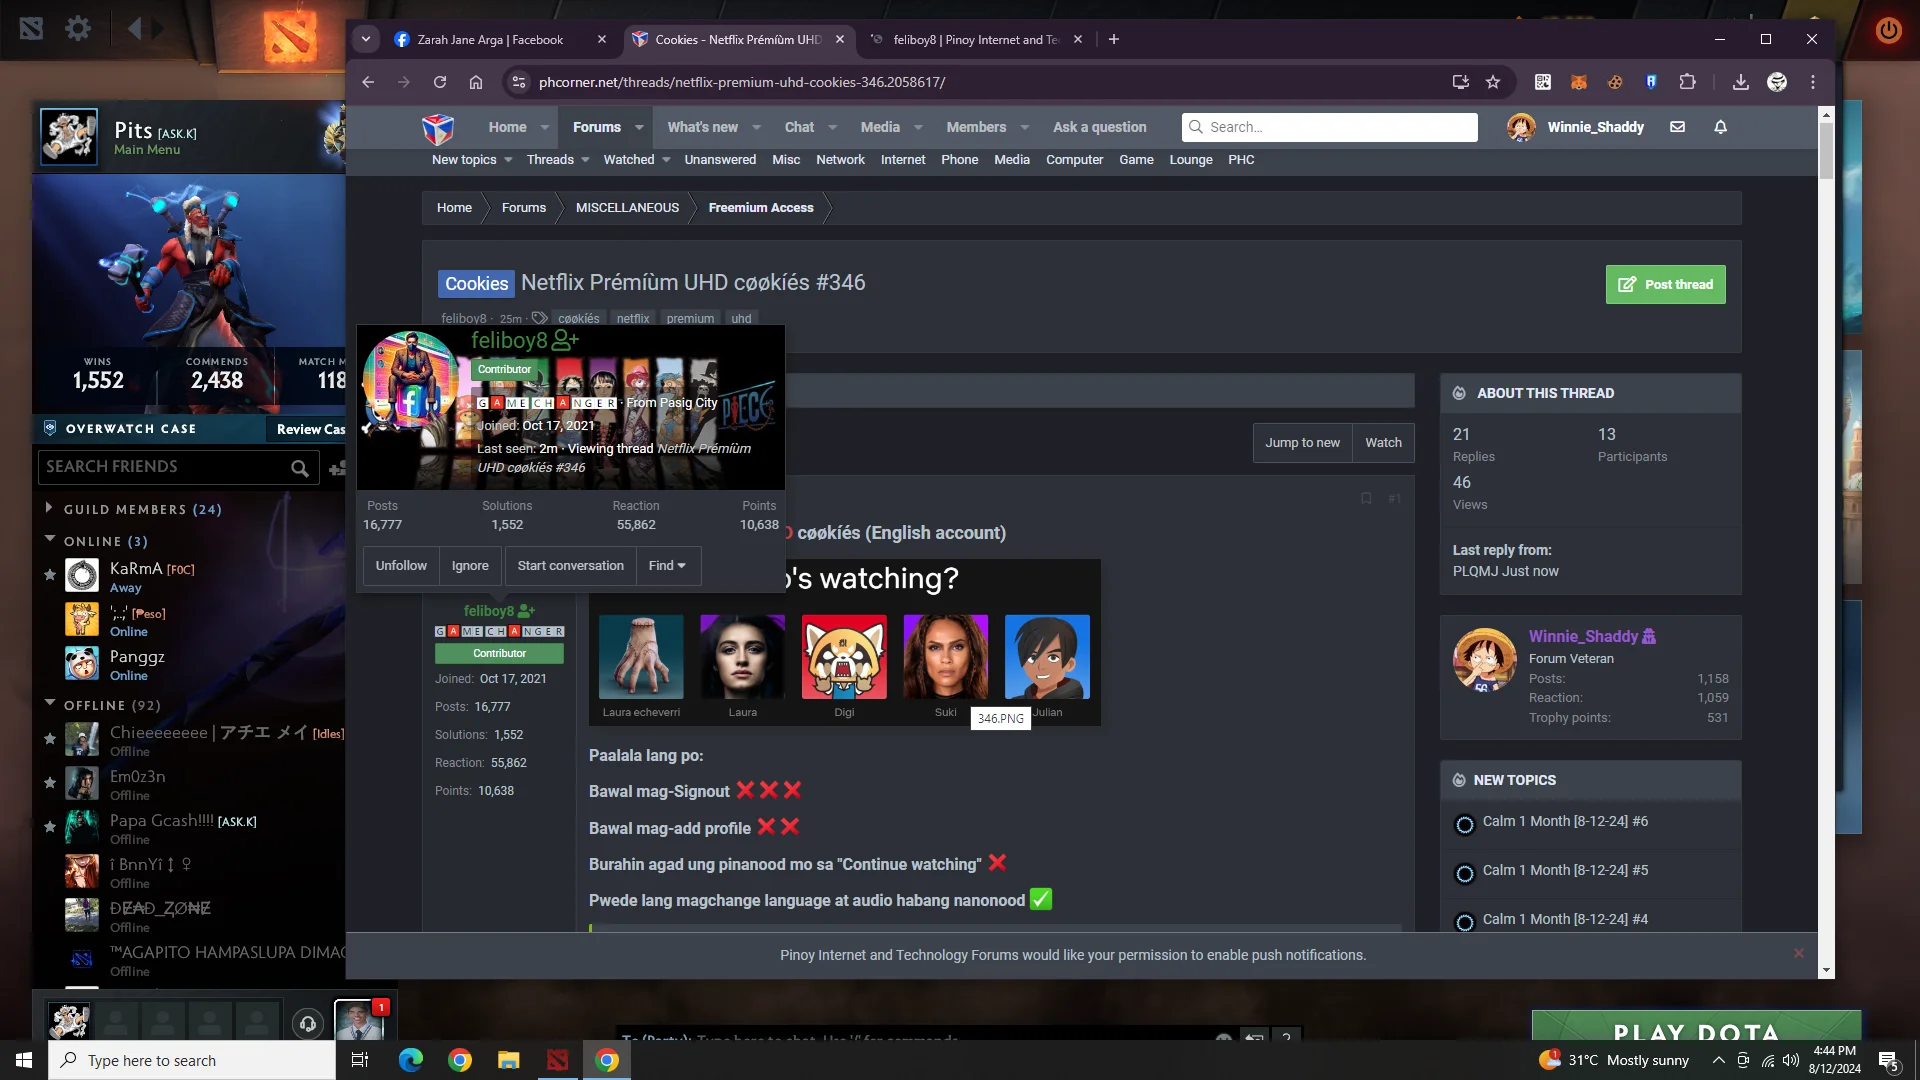Bookmark this page with the star icon

(1493, 82)
